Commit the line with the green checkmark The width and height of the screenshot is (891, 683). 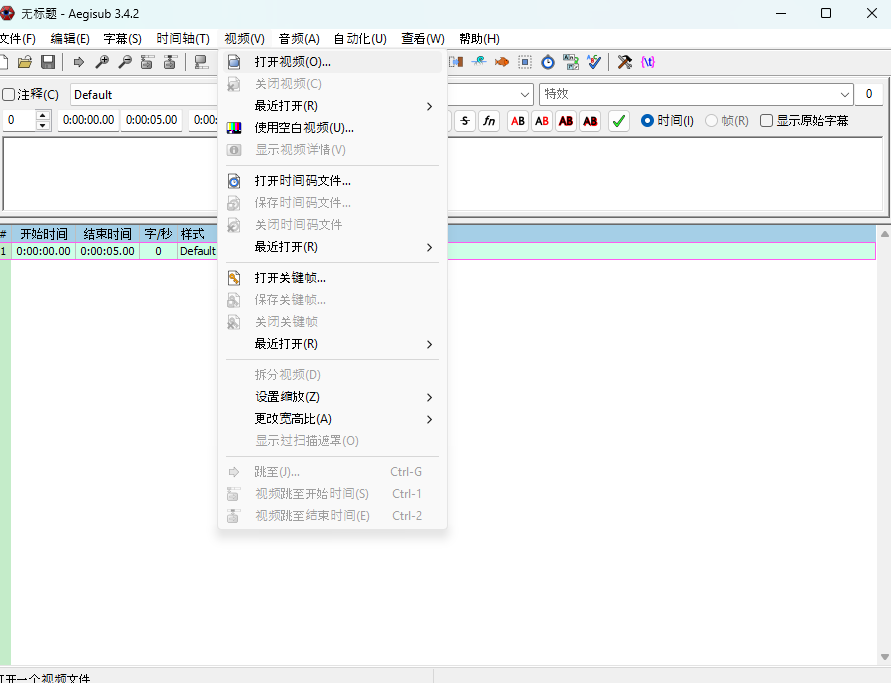tap(619, 121)
